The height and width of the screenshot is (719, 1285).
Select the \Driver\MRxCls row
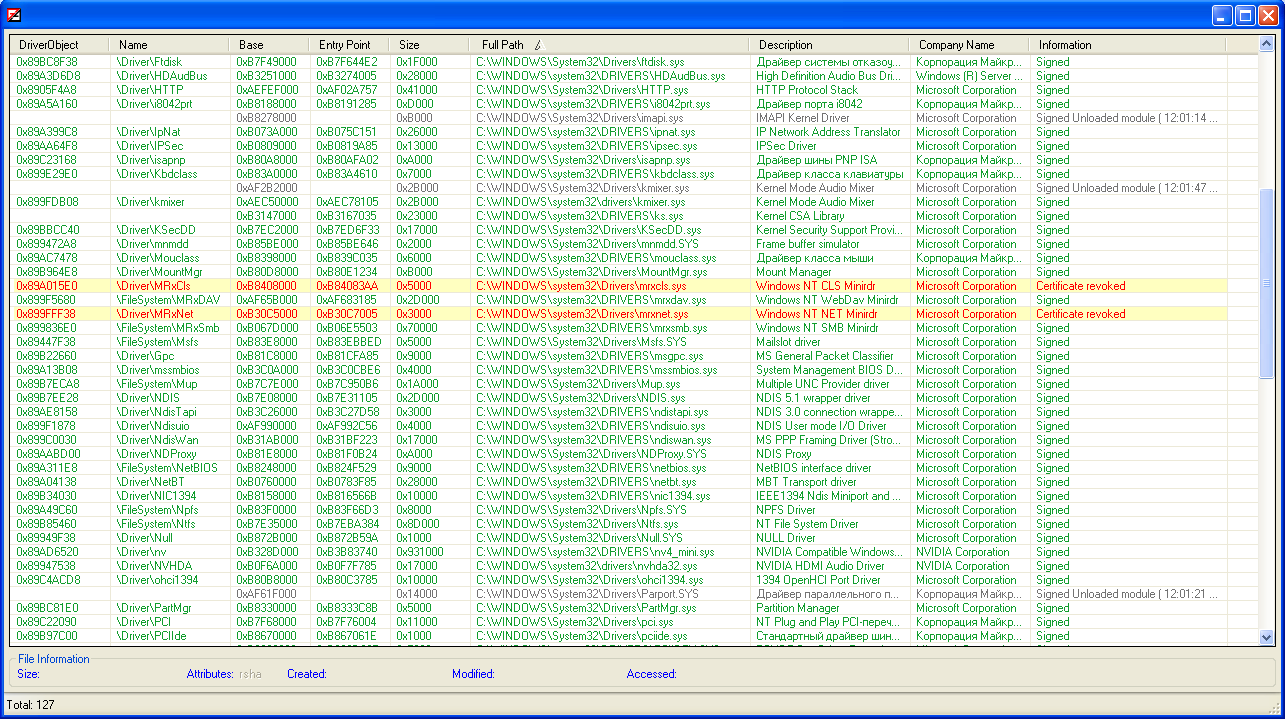tap(618, 286)
